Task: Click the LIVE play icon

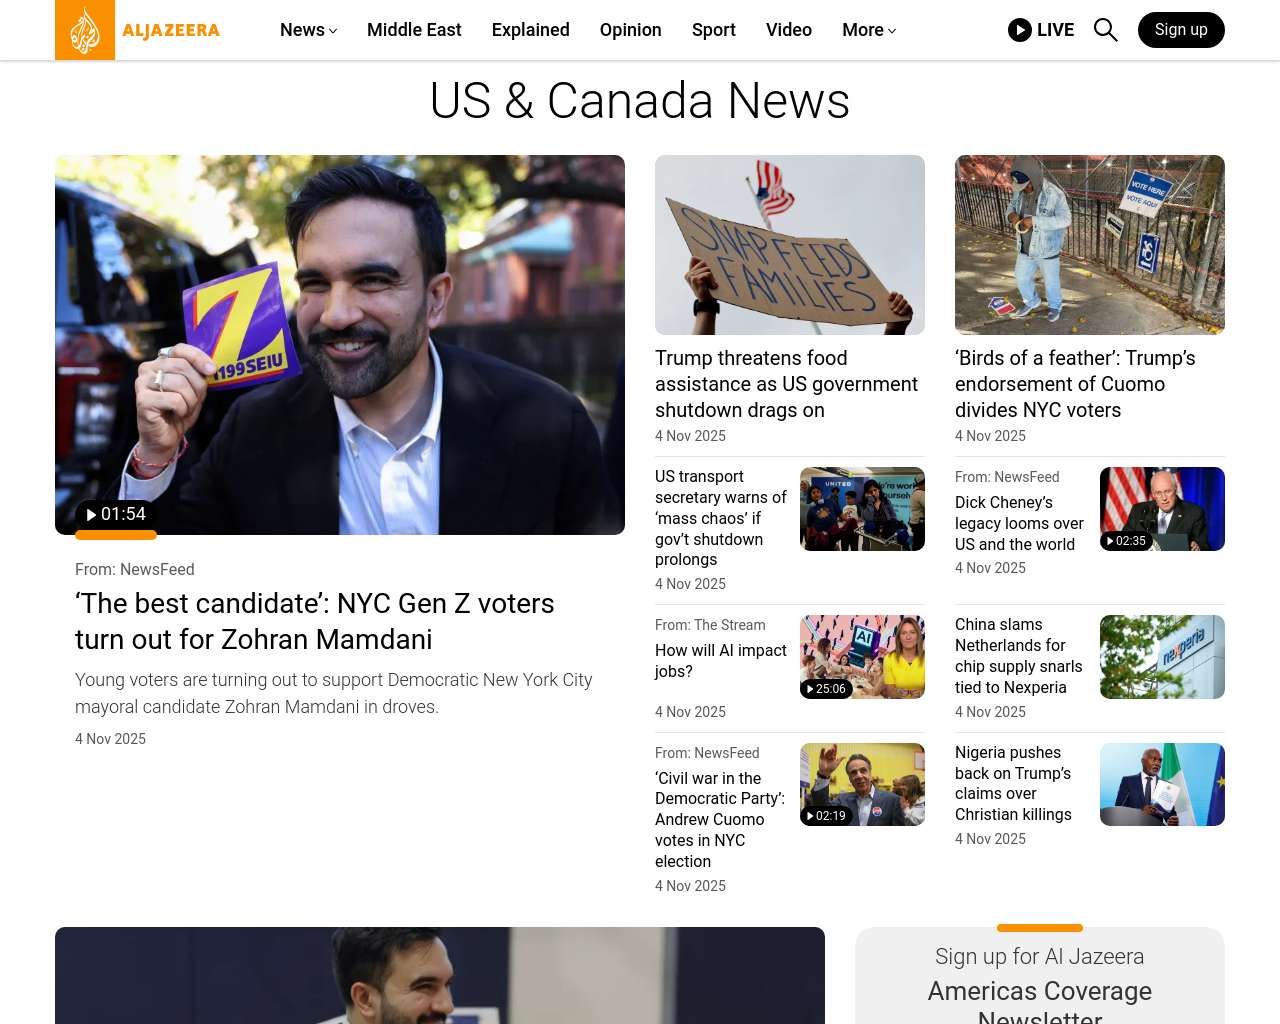Action: click(1020, 30)
